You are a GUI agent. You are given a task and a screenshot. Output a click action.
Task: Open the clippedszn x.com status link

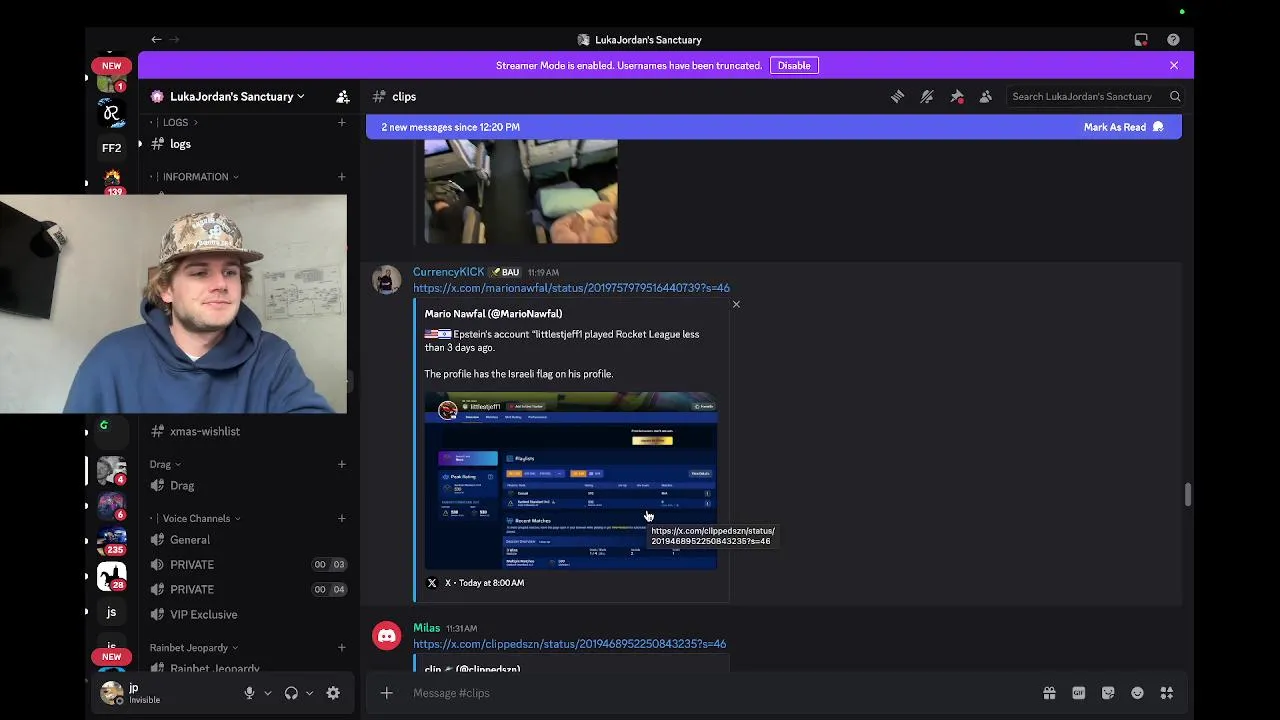tap(569, 644)
